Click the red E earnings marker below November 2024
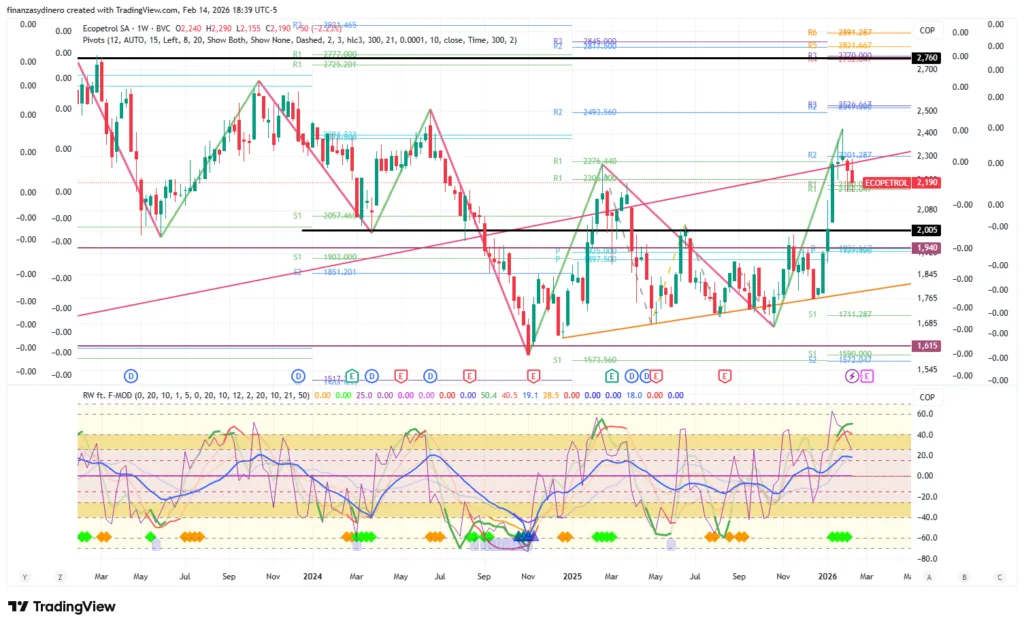The width and height of the screenshot is (1024, 627). 534,375
